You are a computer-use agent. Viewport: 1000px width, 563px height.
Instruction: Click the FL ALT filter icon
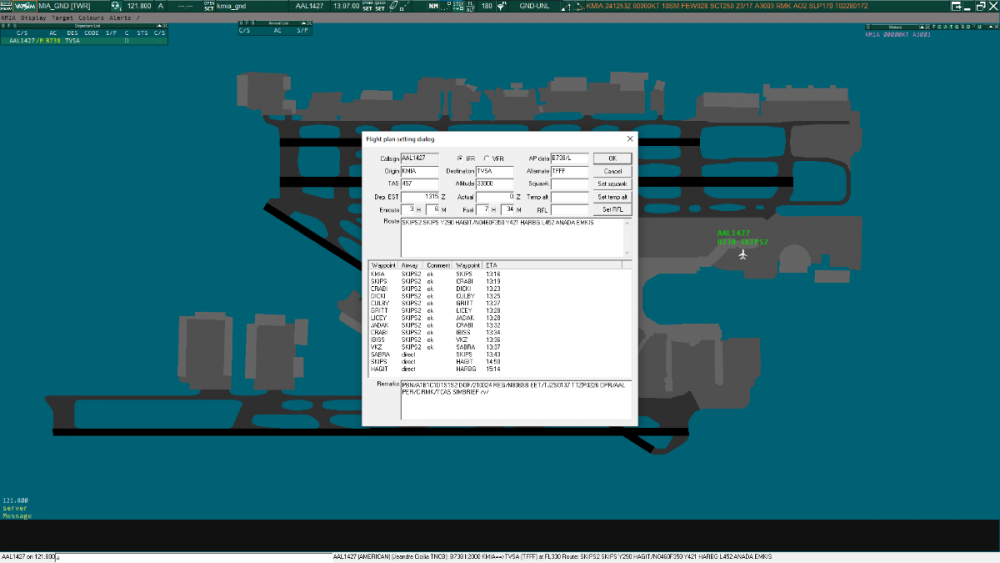(471, 6)
